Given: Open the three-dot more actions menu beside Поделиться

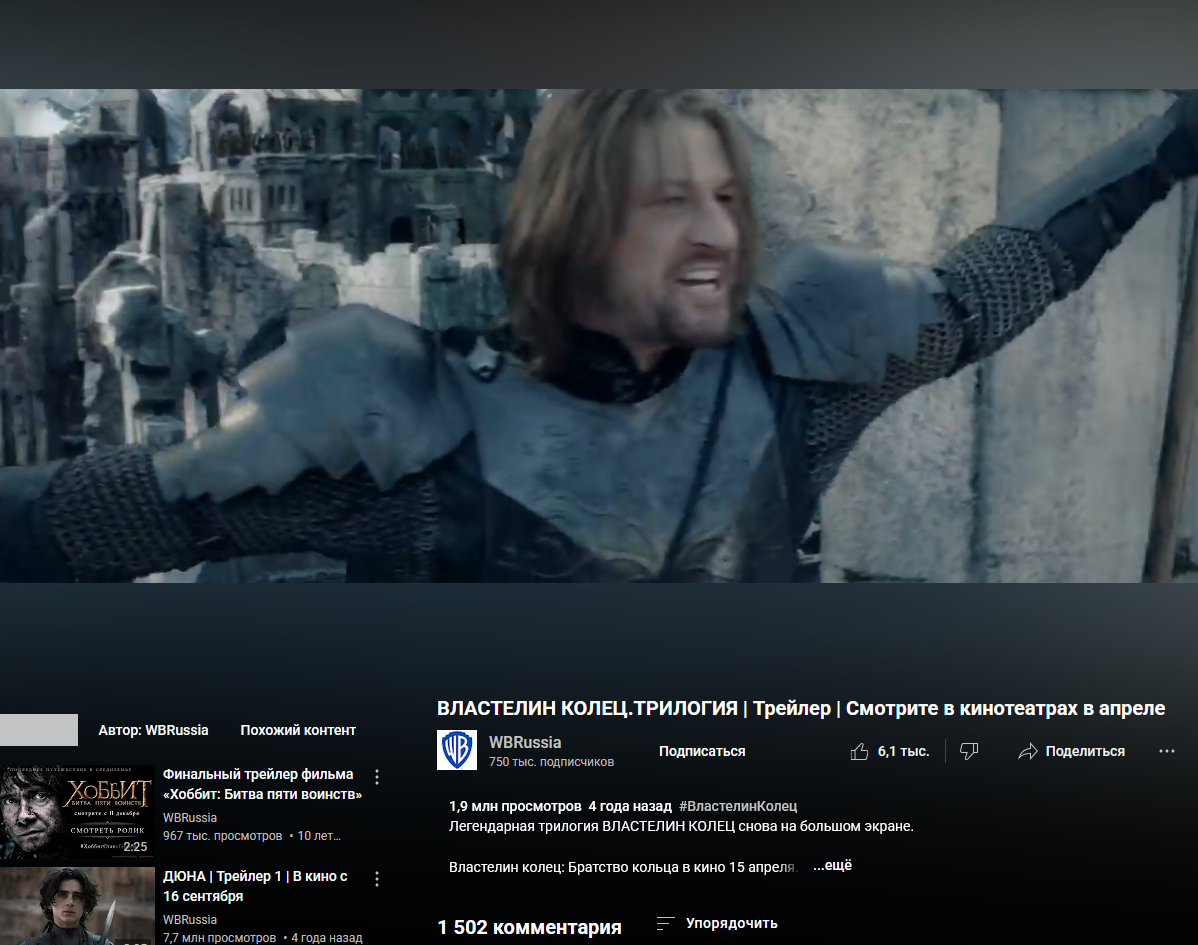Looking at the screenshot, I should click(1167, 752).
